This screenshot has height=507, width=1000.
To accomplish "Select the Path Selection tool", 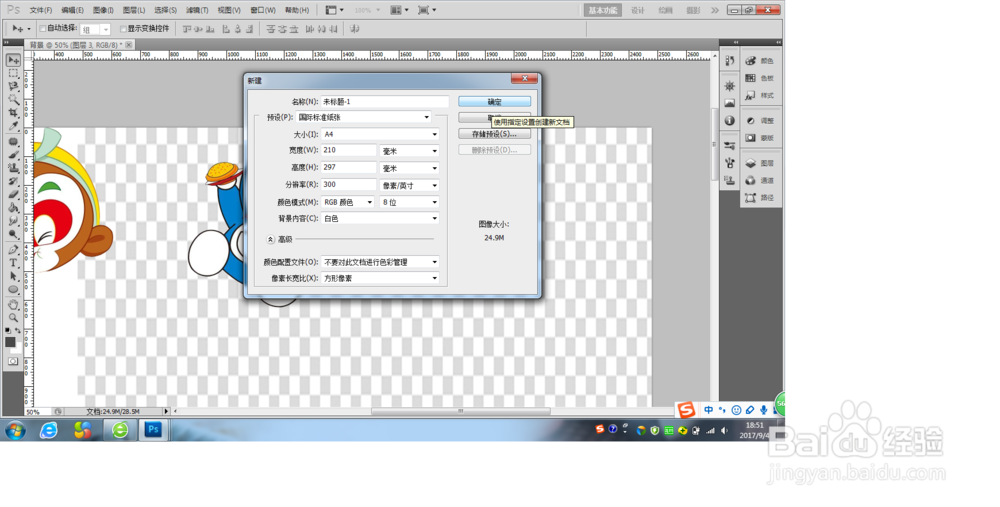I will pos(13,276).
